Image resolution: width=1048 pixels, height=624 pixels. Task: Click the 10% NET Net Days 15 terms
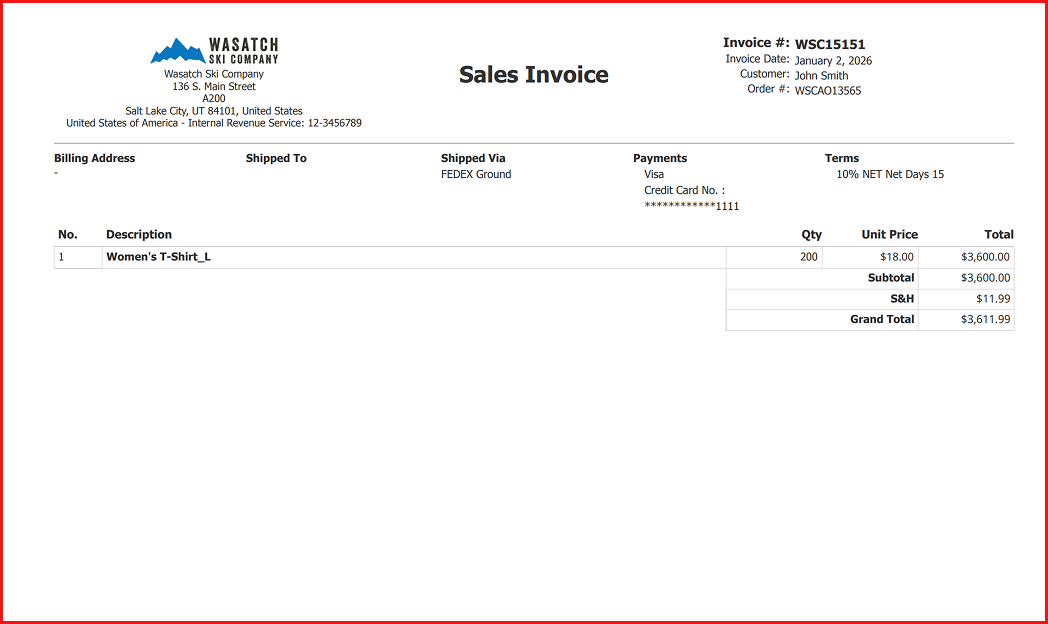890,174
